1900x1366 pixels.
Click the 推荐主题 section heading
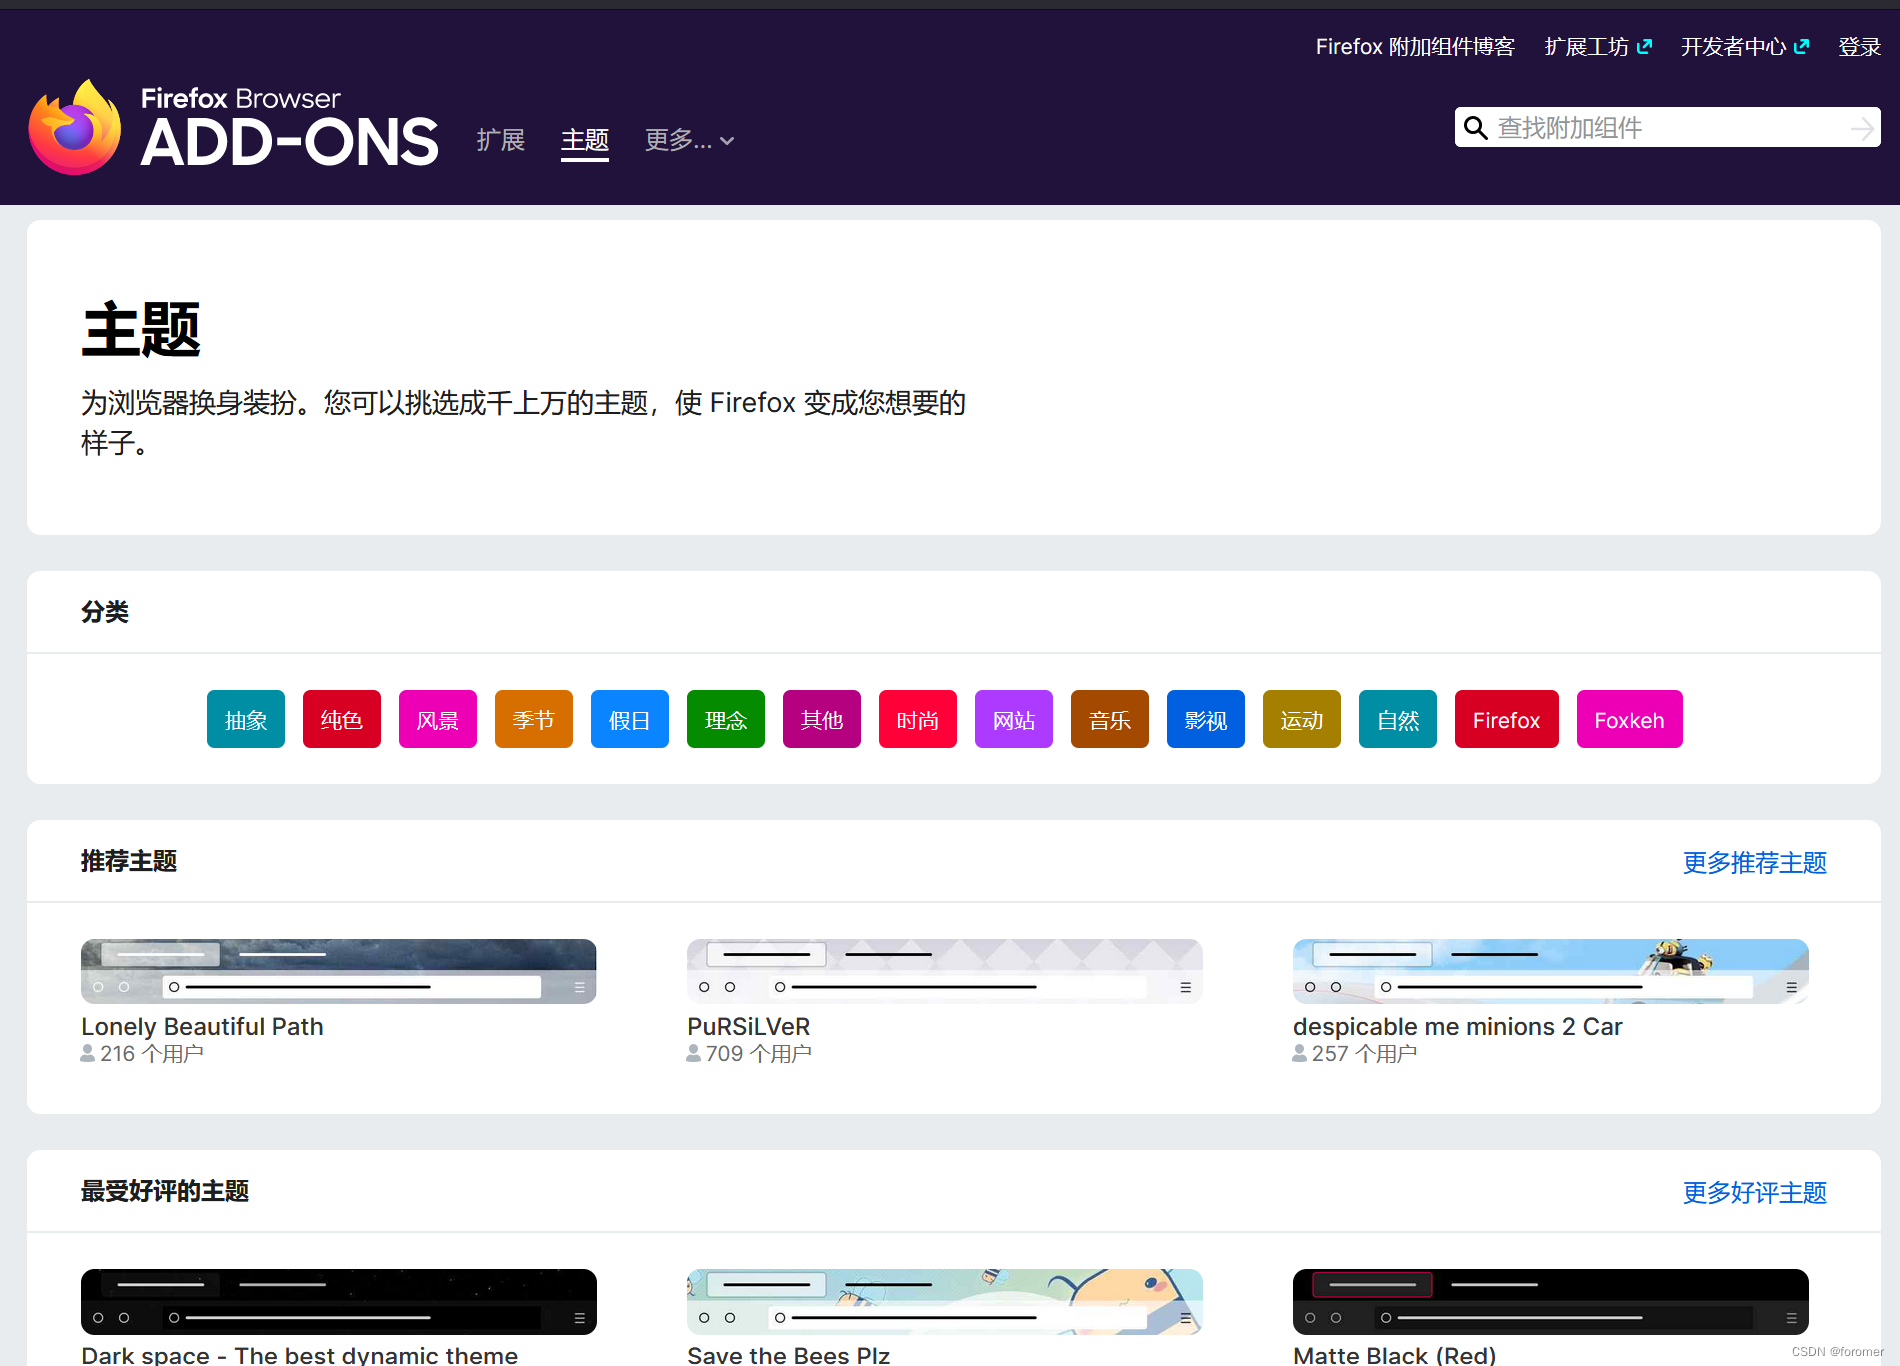[129, 861]
